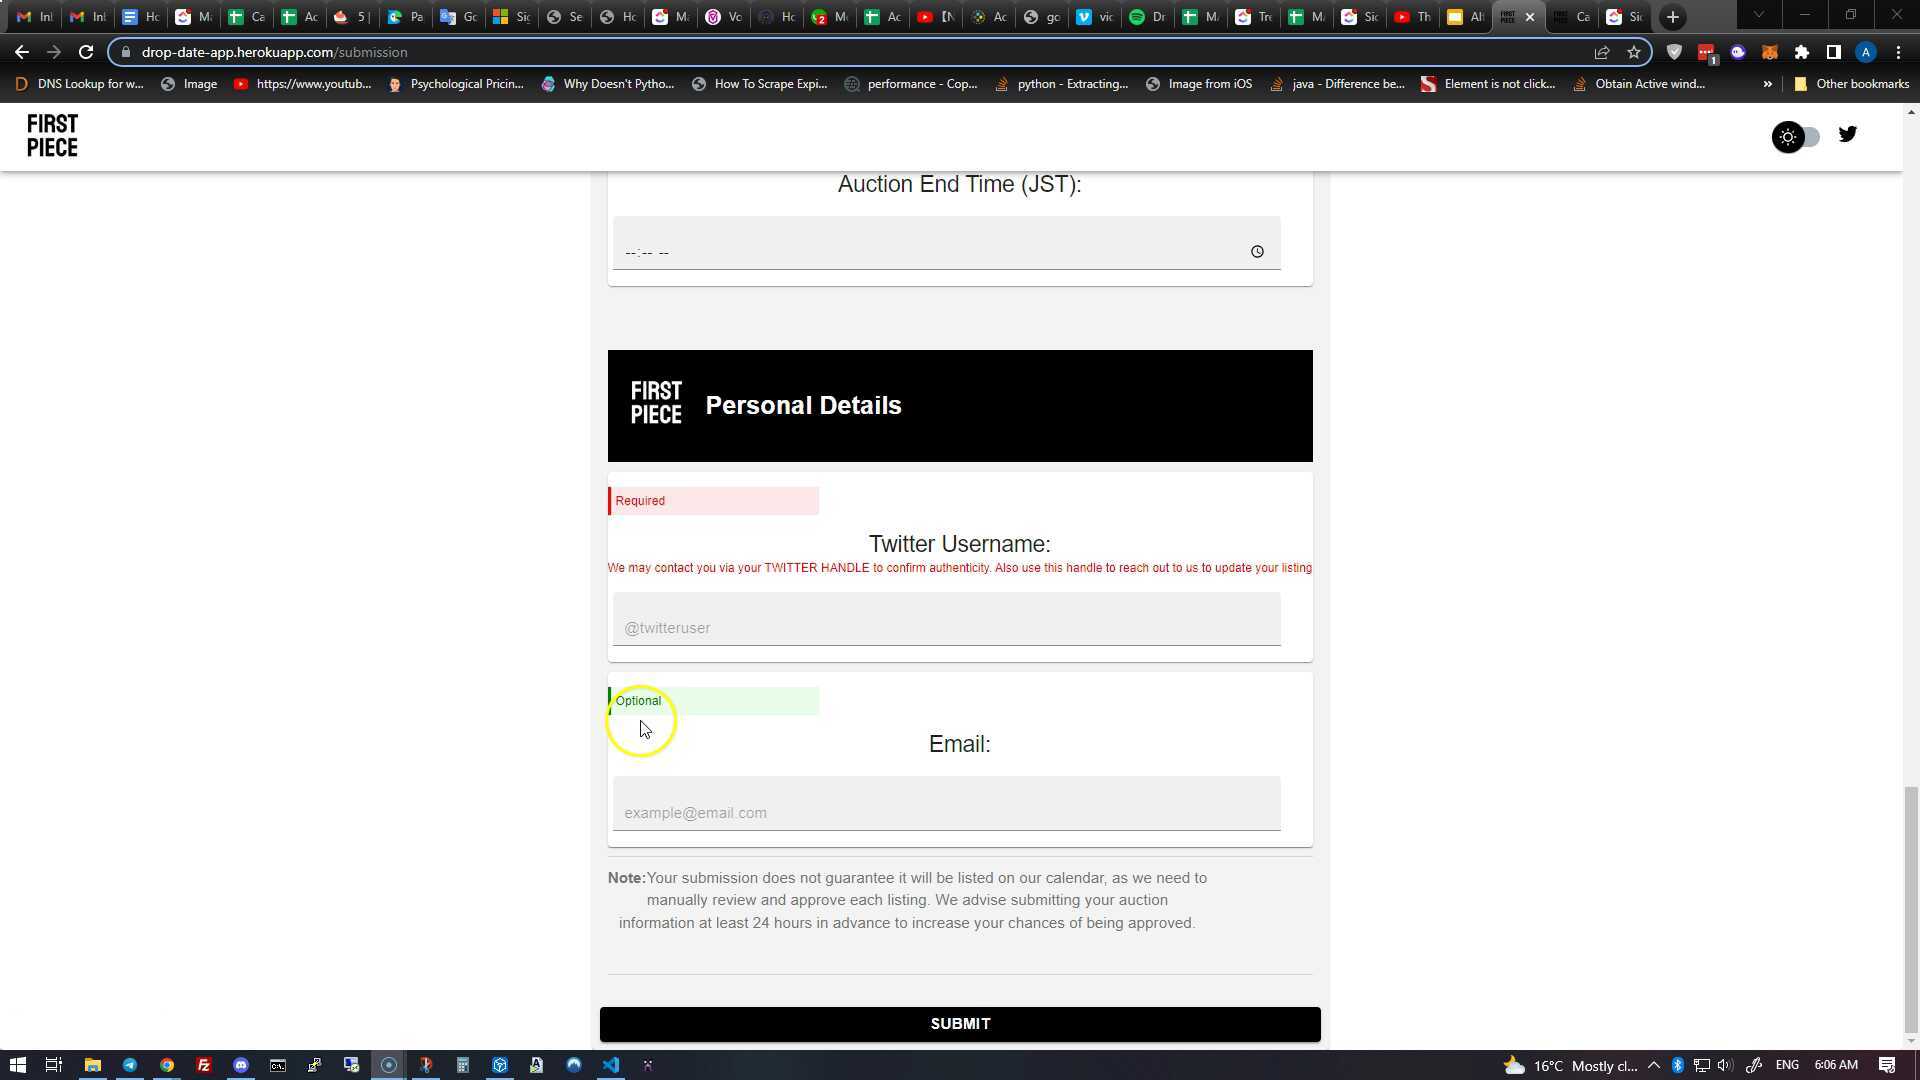Open the DNS Lookup bookmark
Screen dimensions: 1920x1080
[x=80, y=84]
